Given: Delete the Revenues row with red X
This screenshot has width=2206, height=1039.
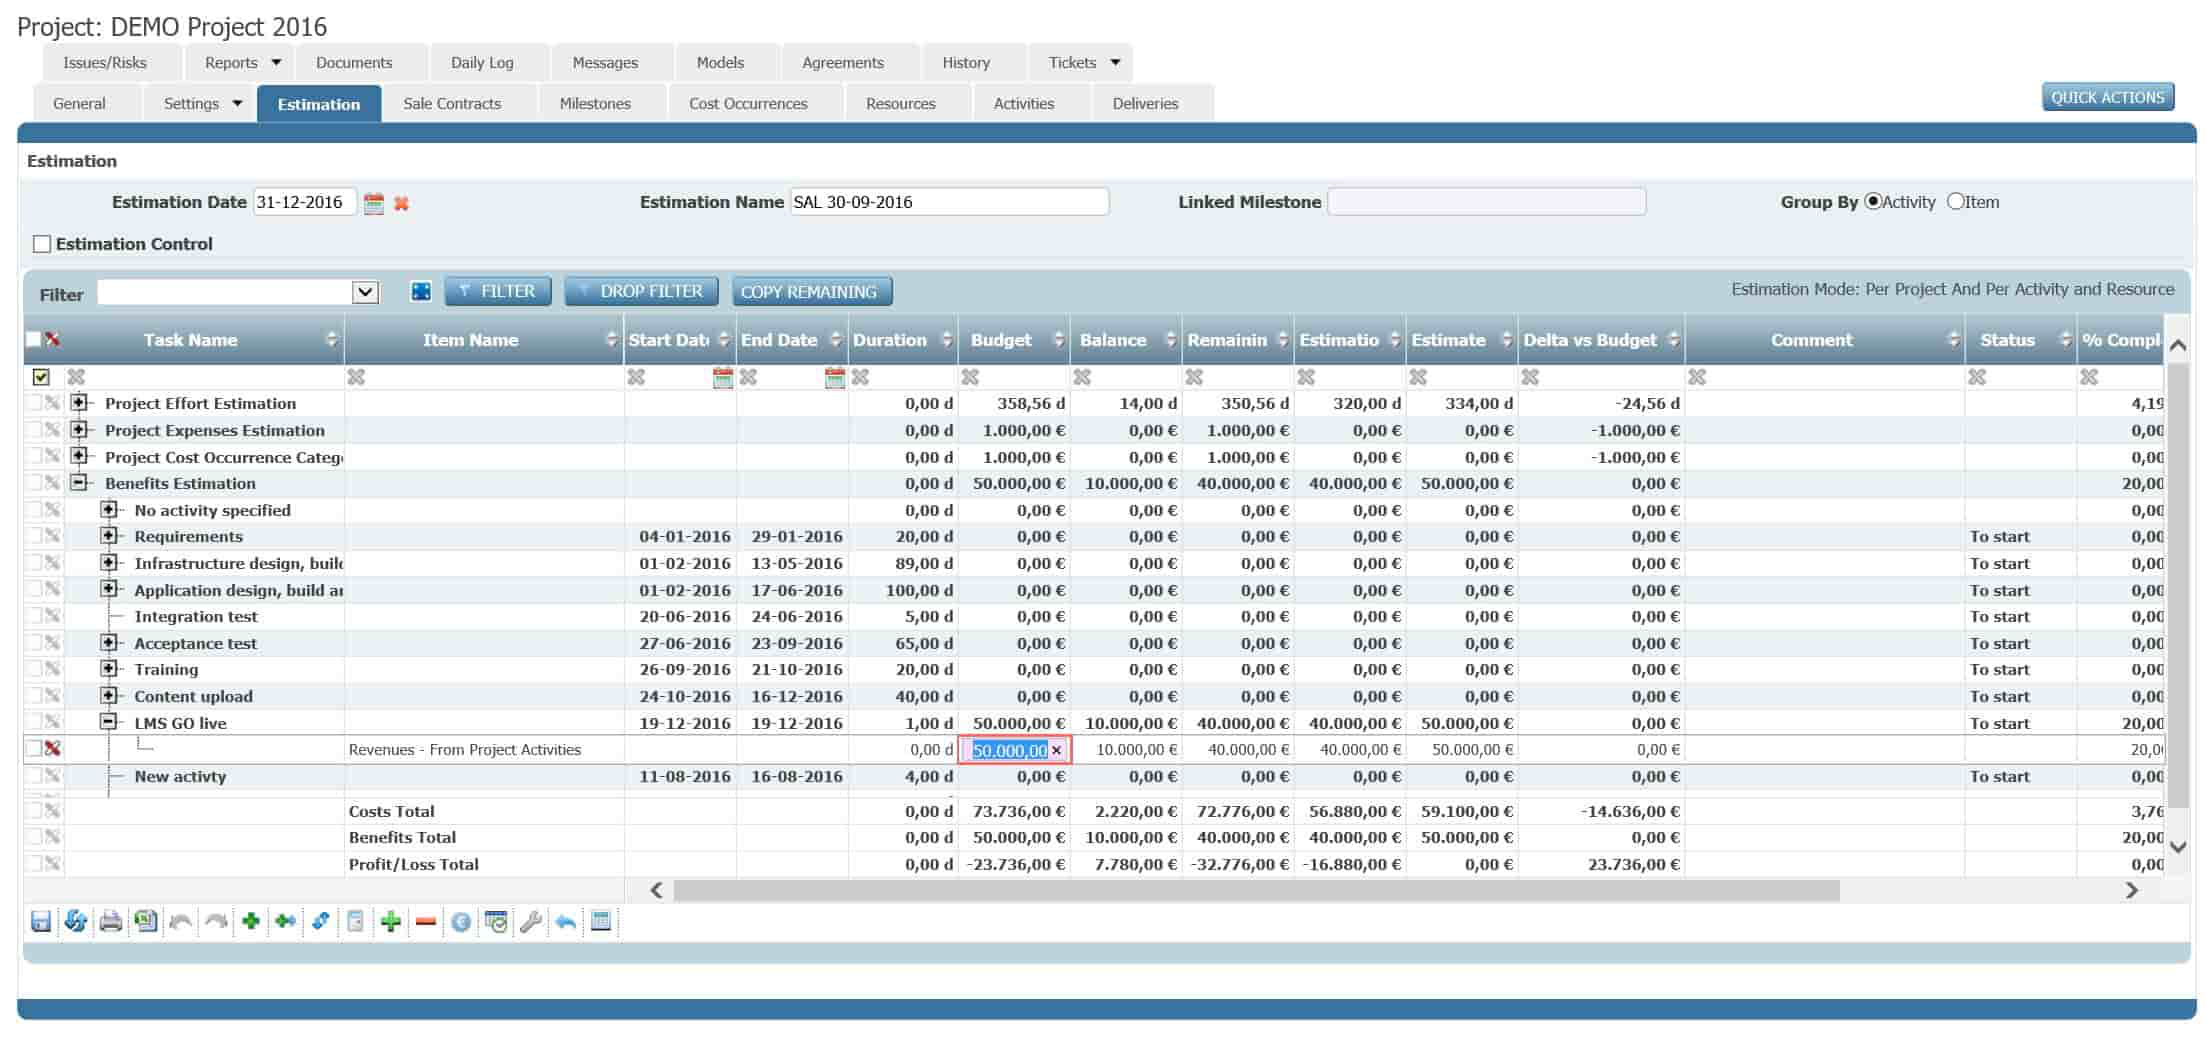Looking at the screenshot, I should click(53, 748).
